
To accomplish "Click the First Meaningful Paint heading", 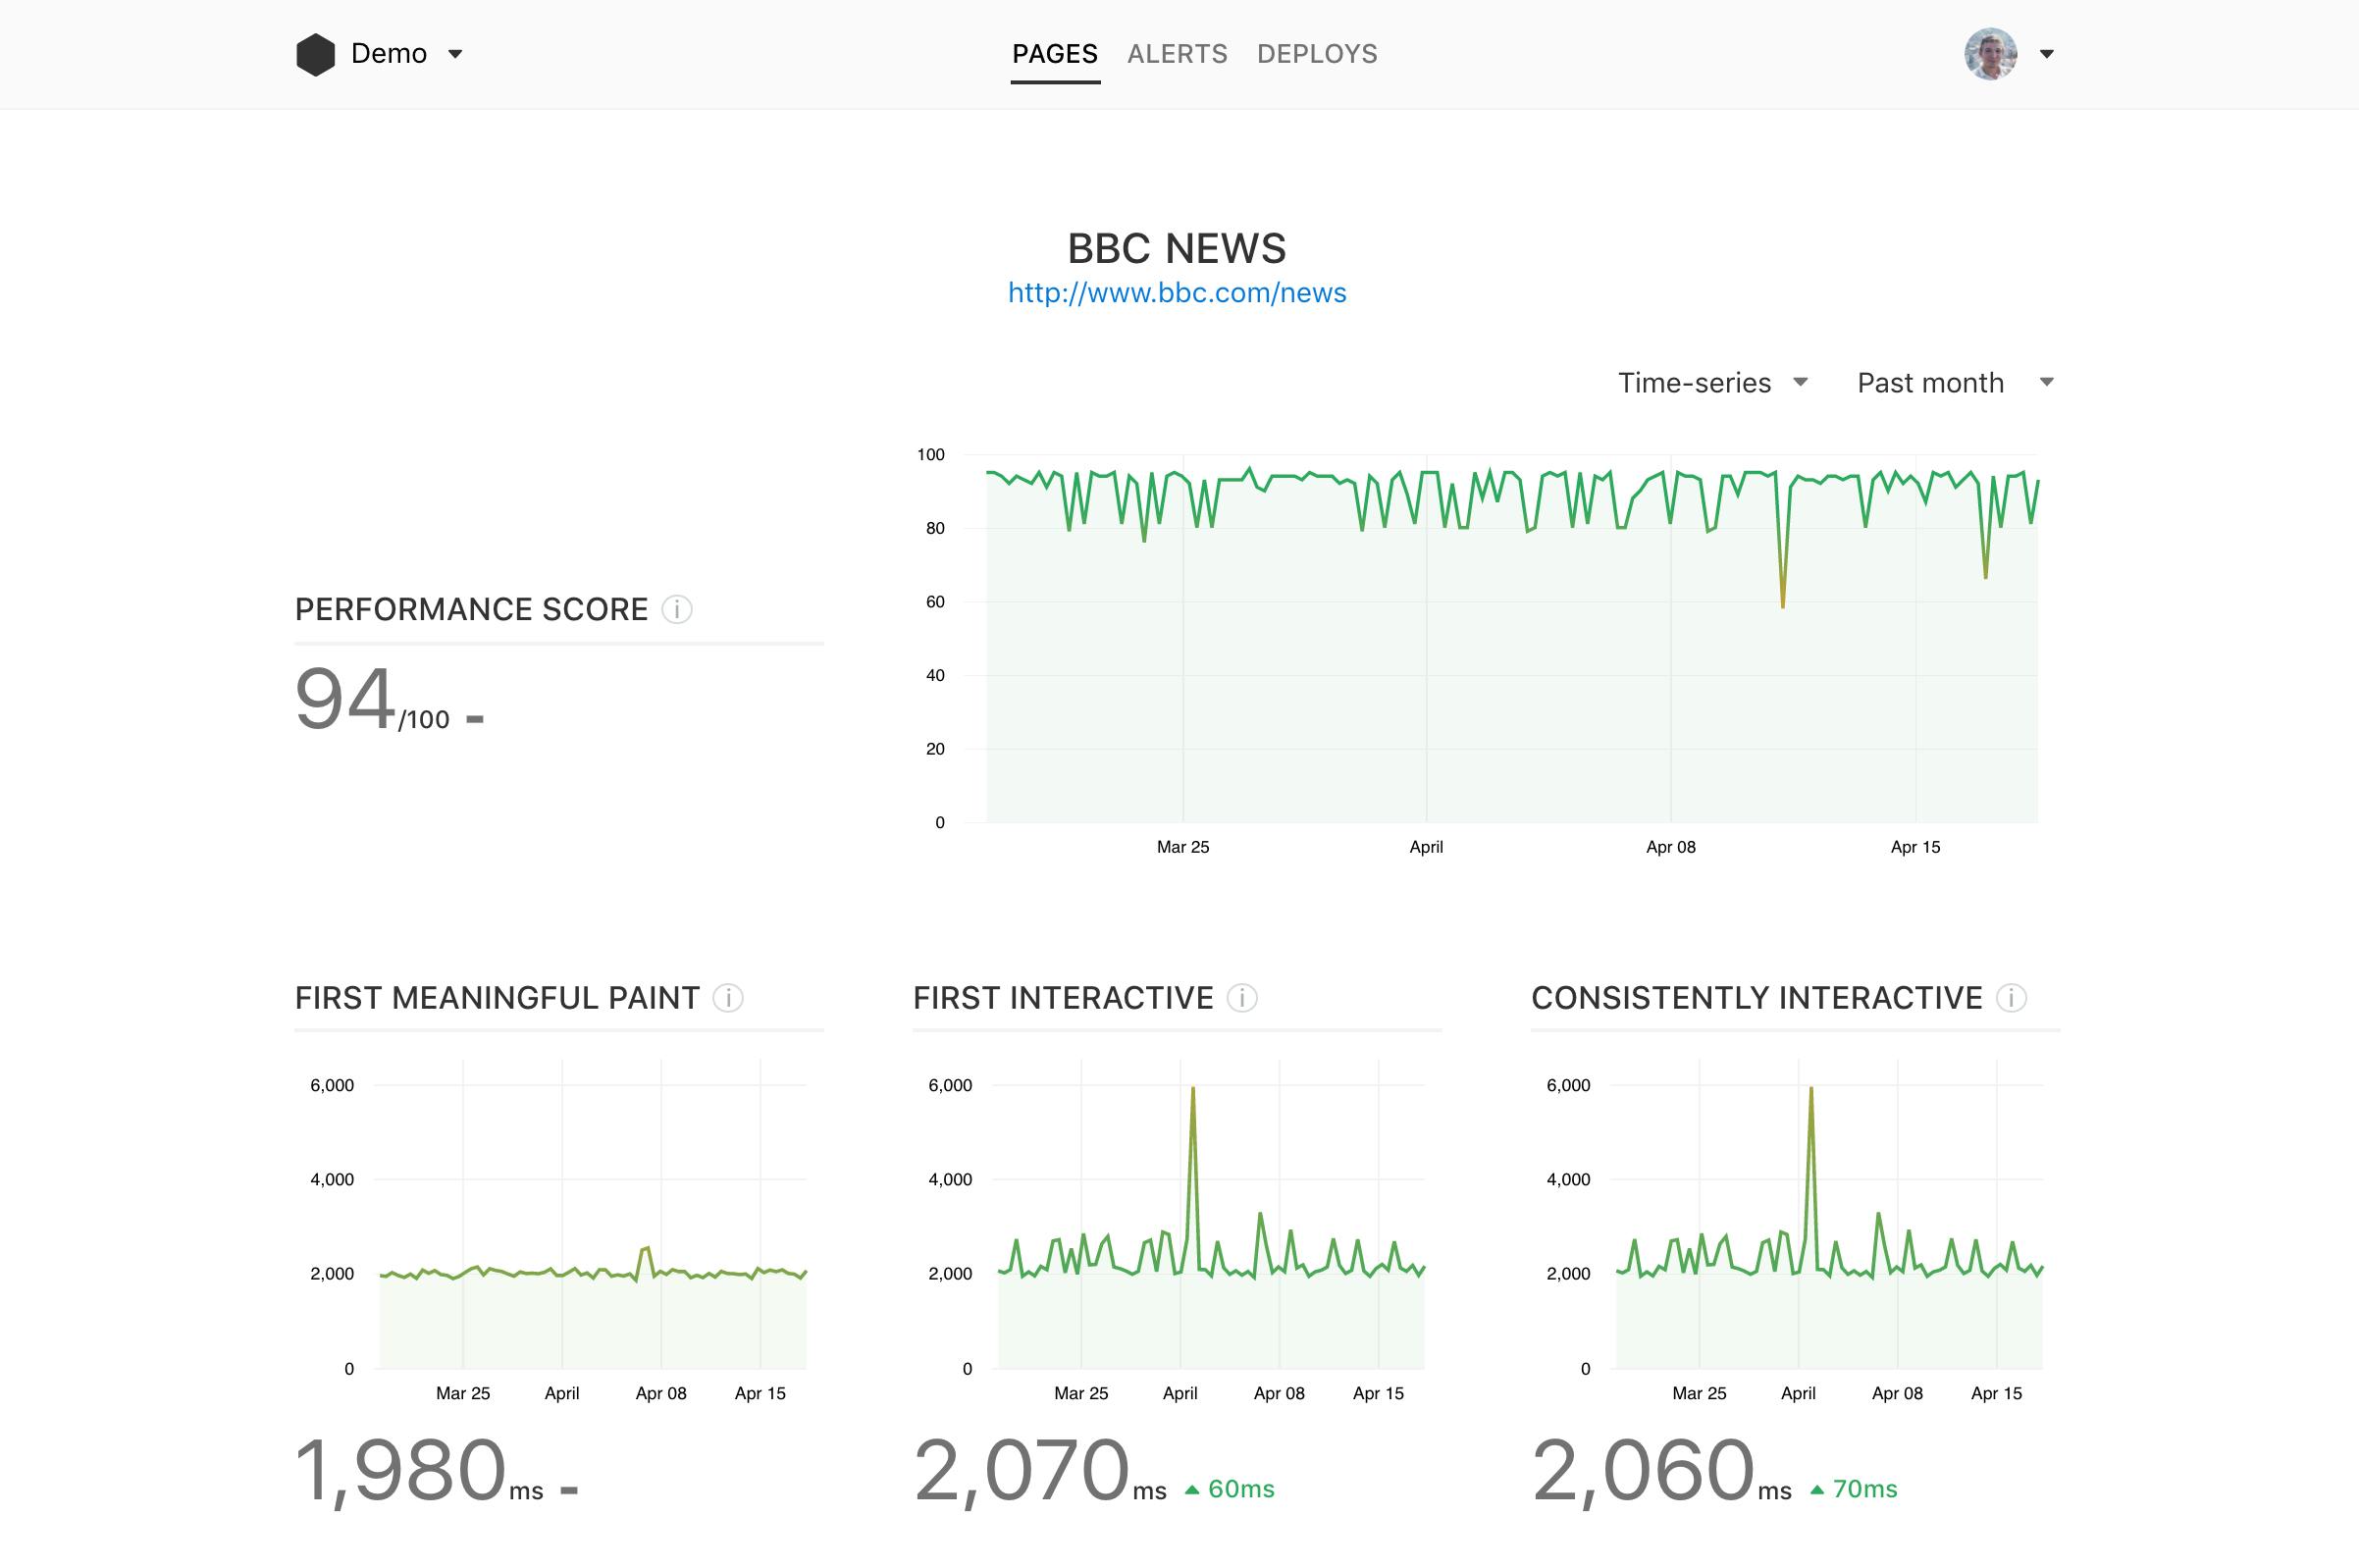I will (x=497, y=998).
